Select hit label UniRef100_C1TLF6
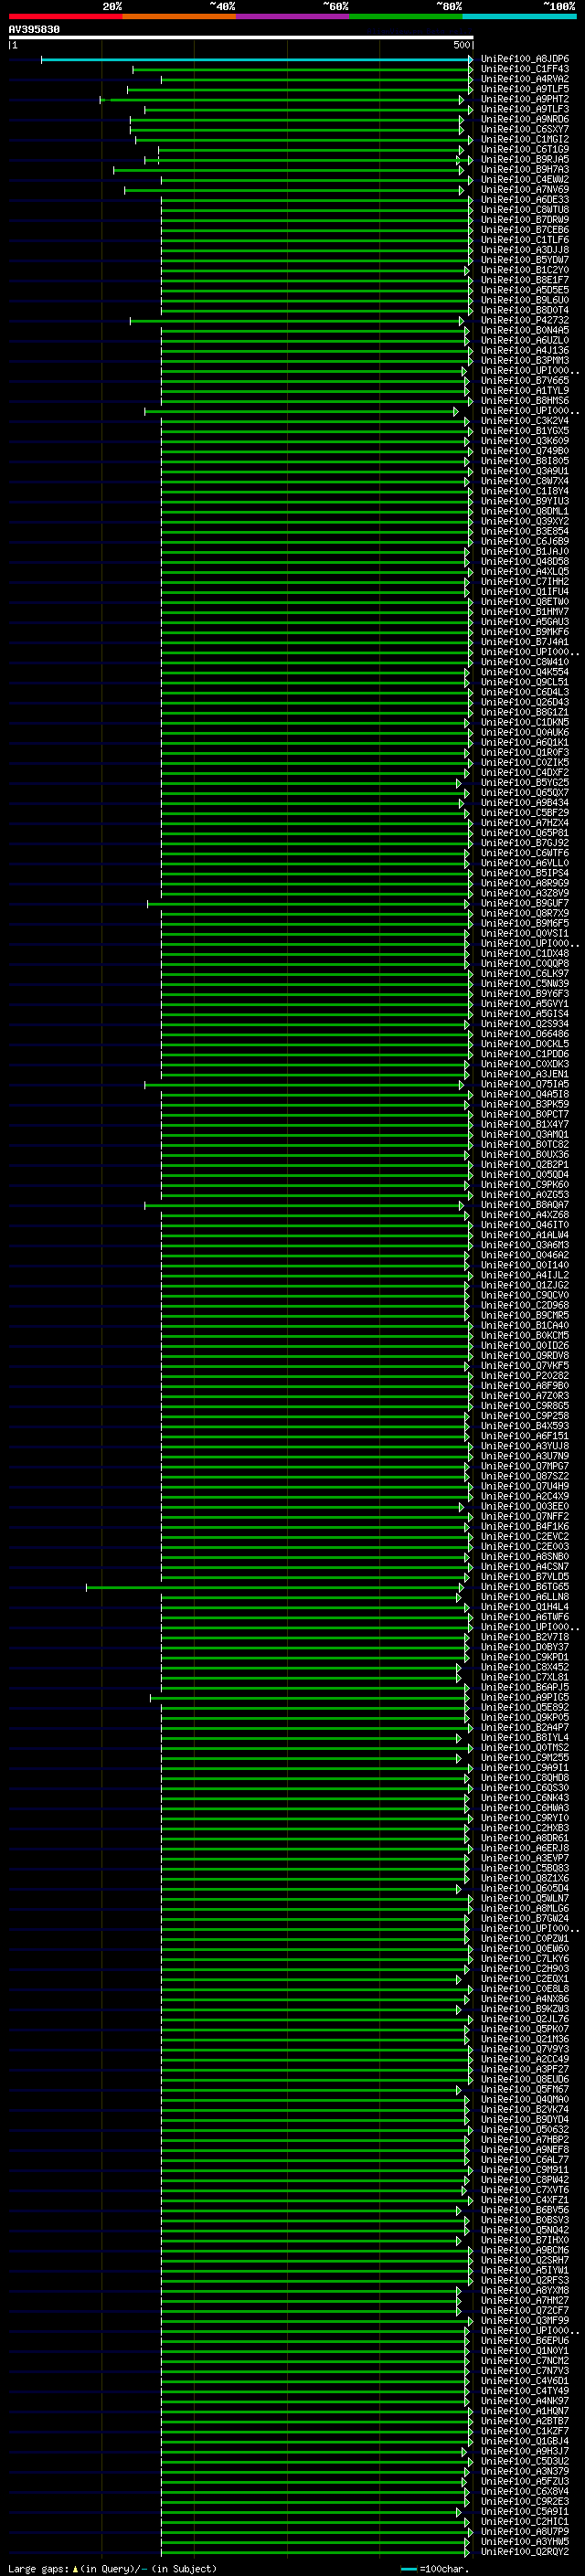Image resolution: width=585 pixels, height=2576 pixels. coord(525,240)
